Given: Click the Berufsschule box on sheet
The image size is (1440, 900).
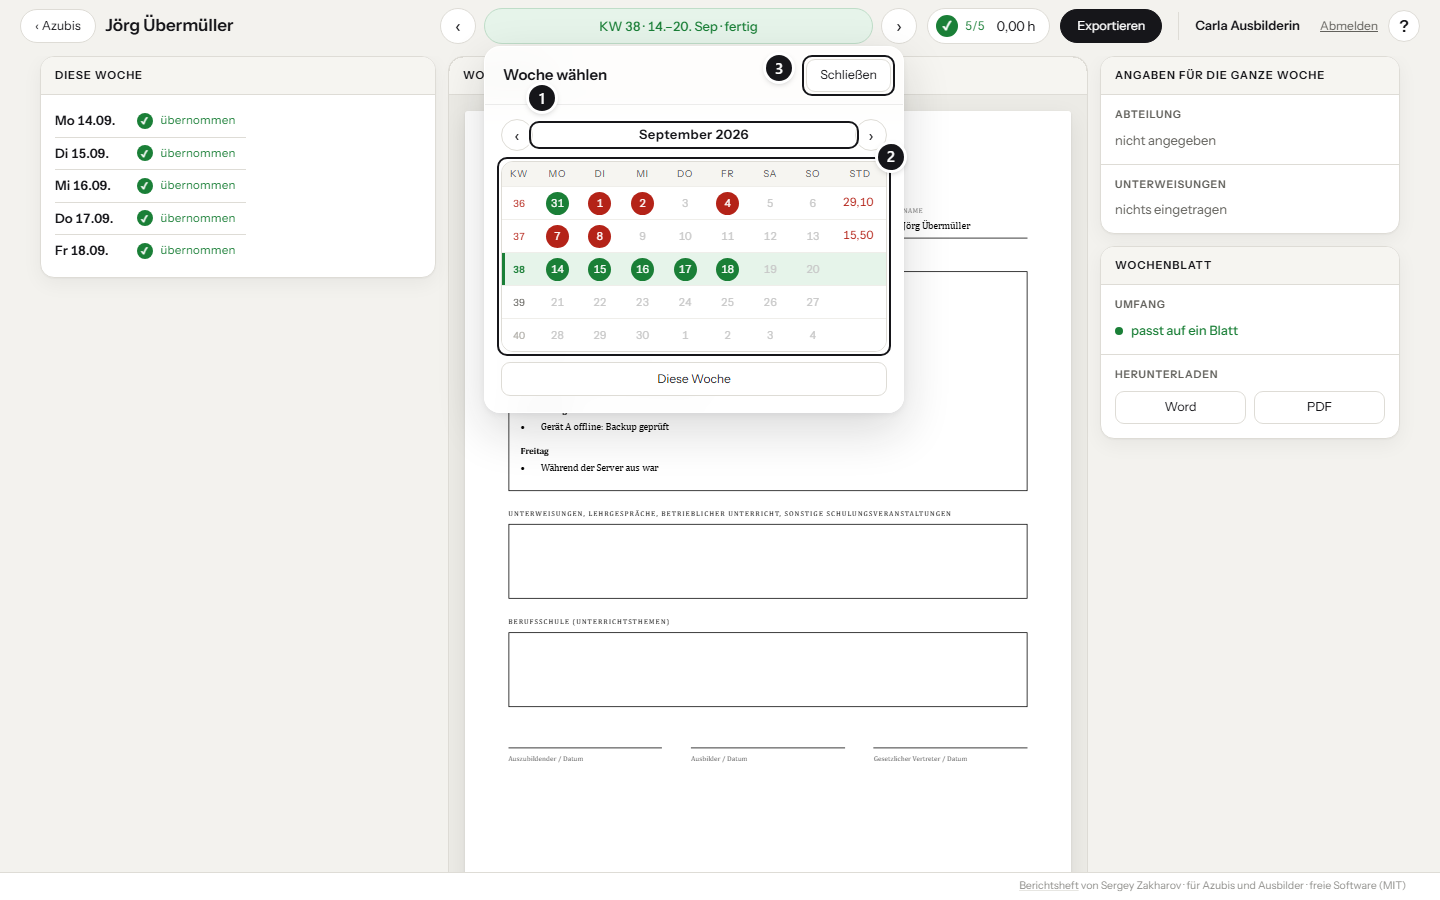Looking at the screenshot, I should click(x=767, y=669).
